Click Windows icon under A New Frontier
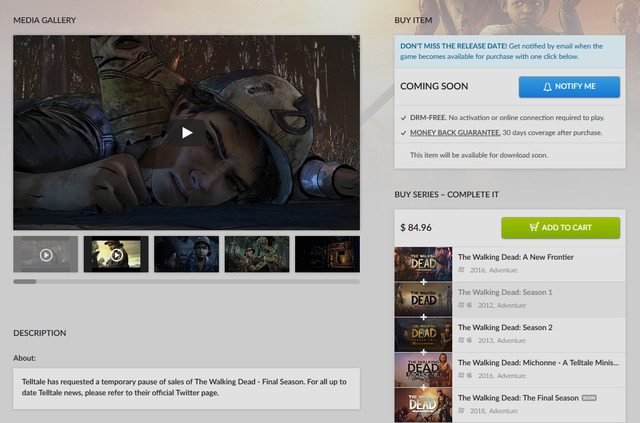This screenshot has width=640, height=423. click(x=461, y=270)
